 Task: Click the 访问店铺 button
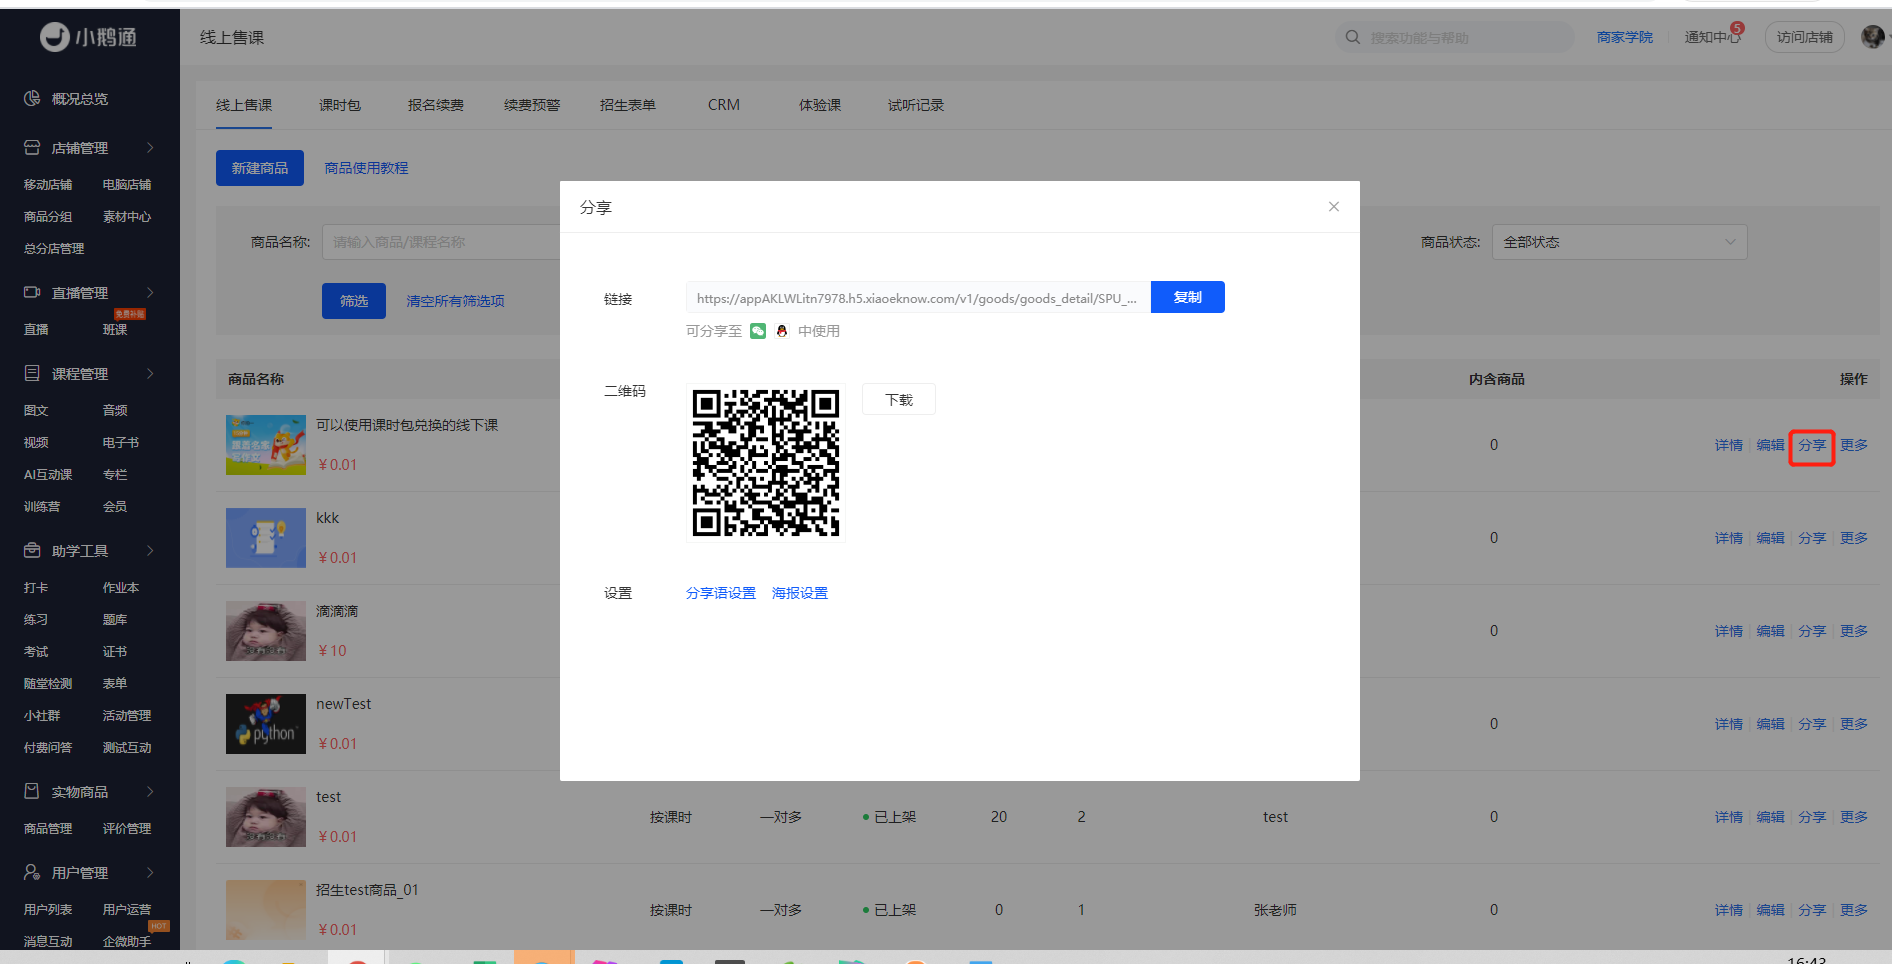pyautogui.click(x=1805, y=37)
